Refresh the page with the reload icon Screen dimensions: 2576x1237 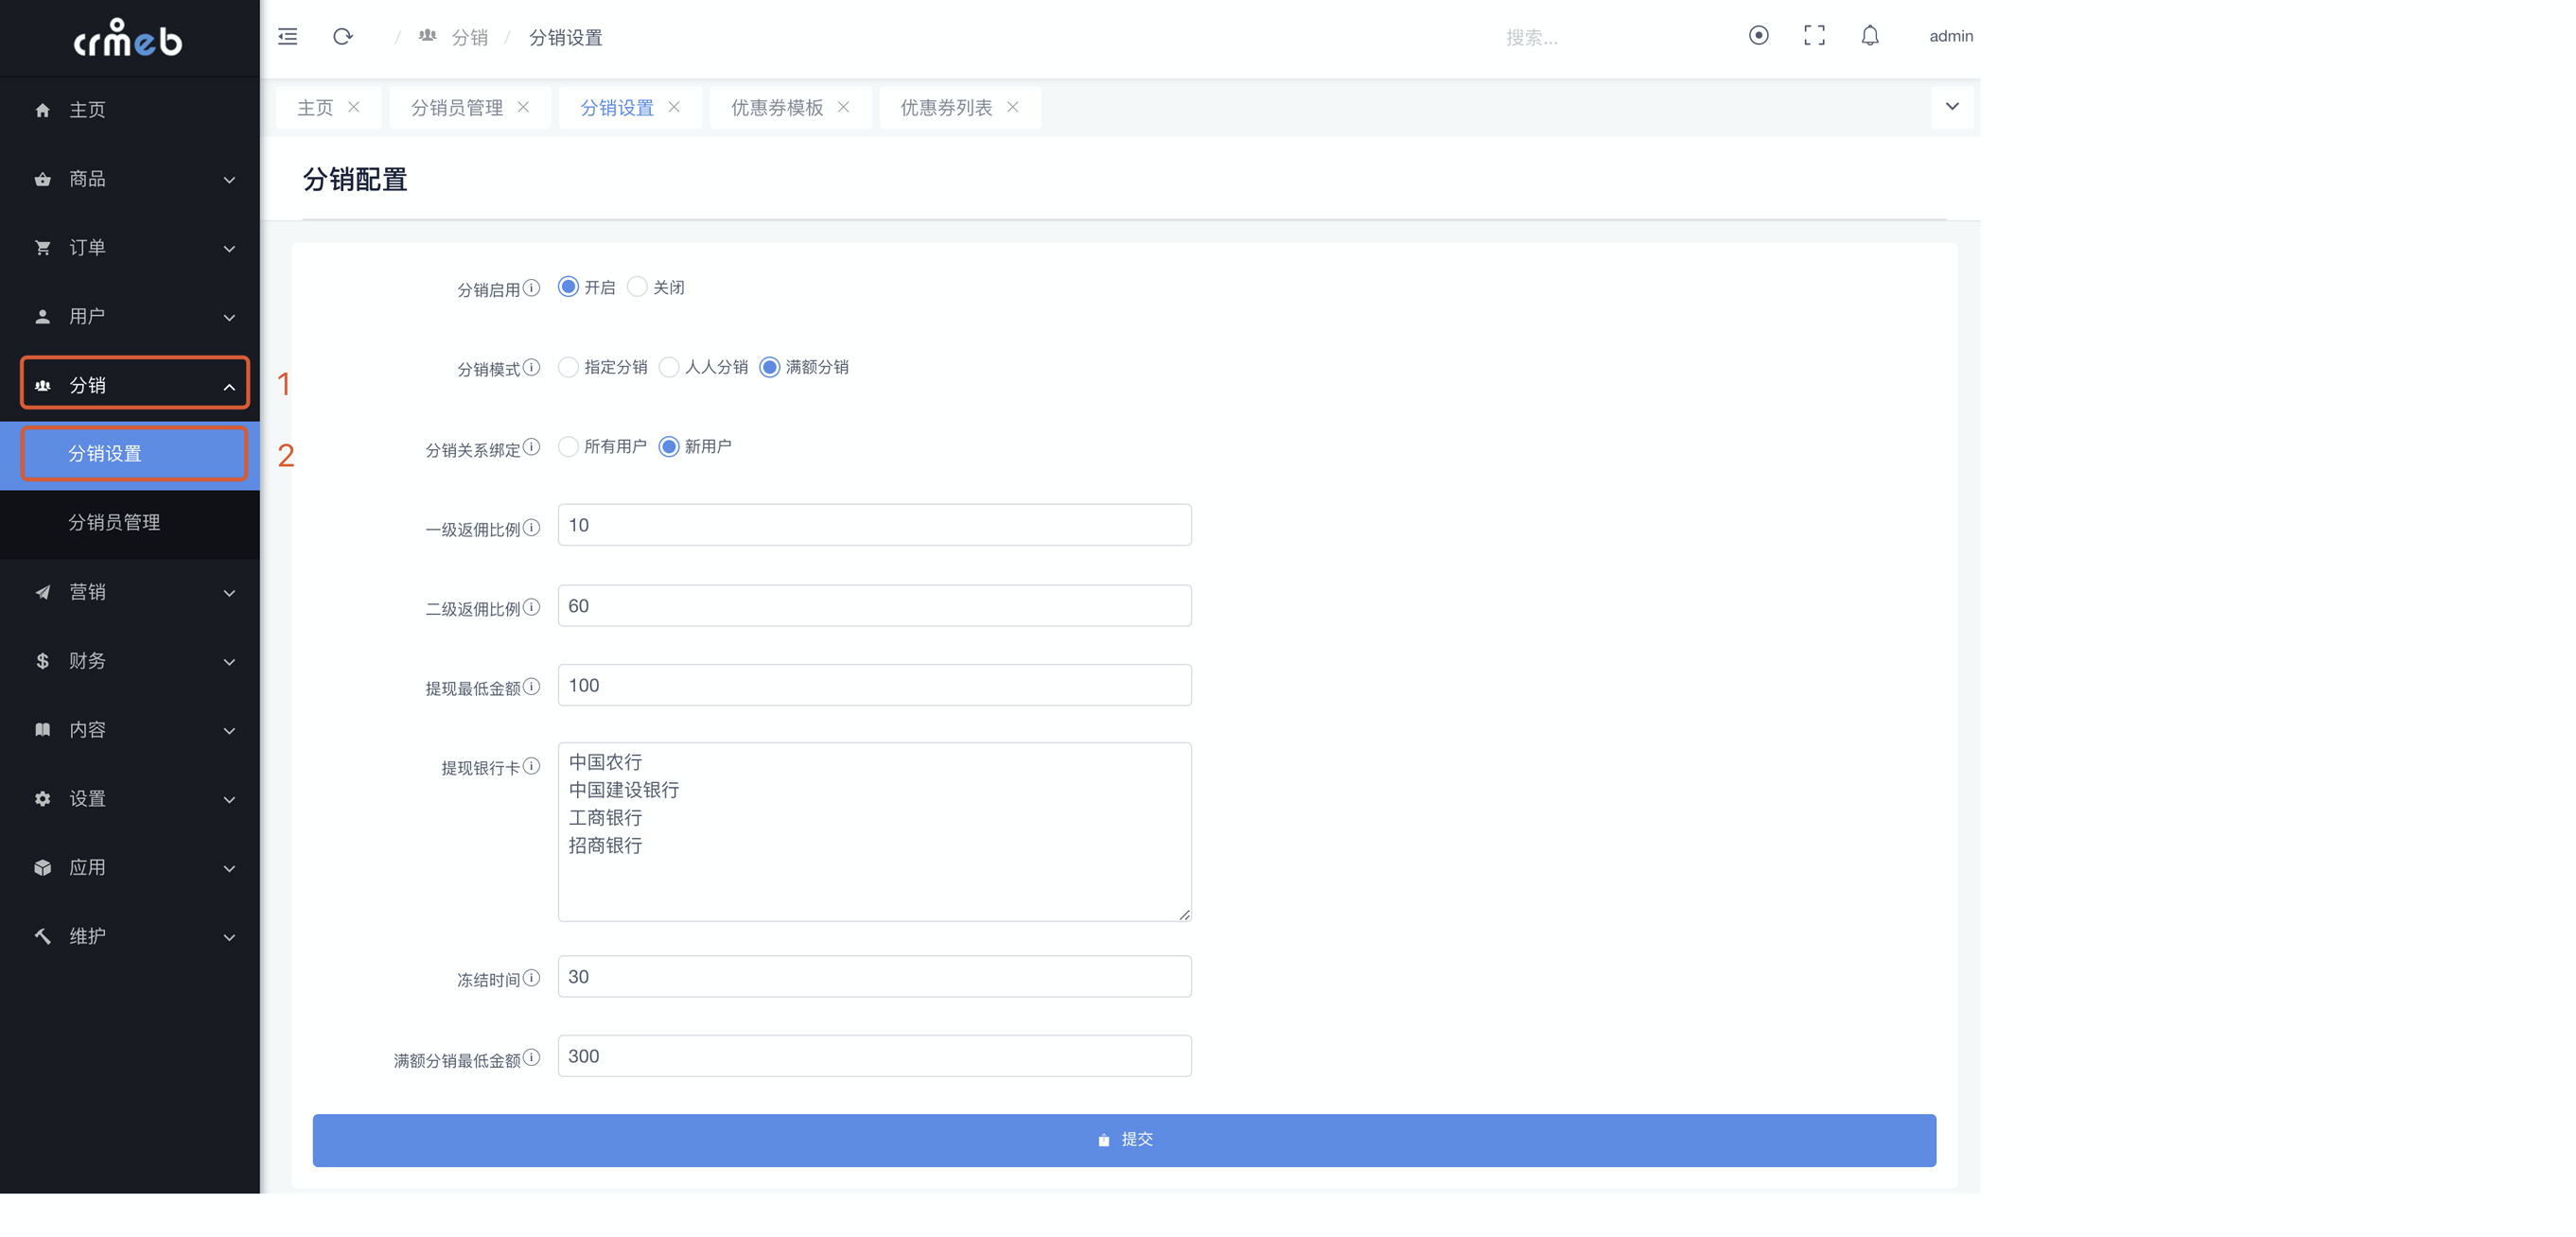coord(343,37)
